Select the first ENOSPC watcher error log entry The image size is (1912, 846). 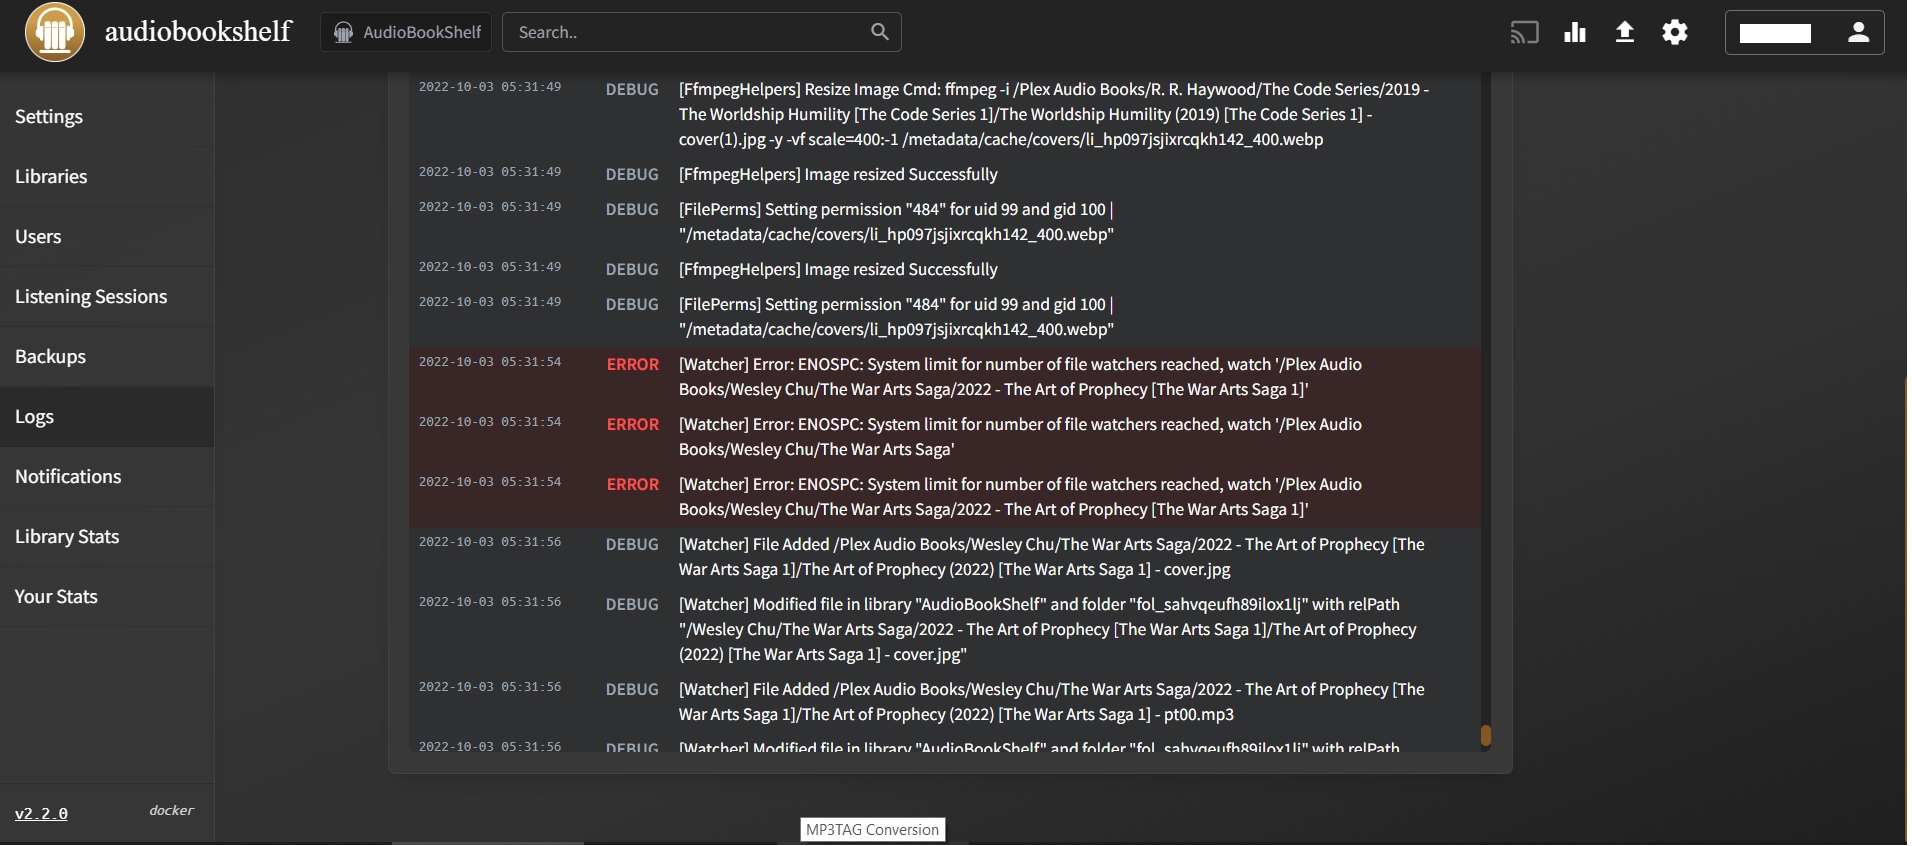coord(945,377)
